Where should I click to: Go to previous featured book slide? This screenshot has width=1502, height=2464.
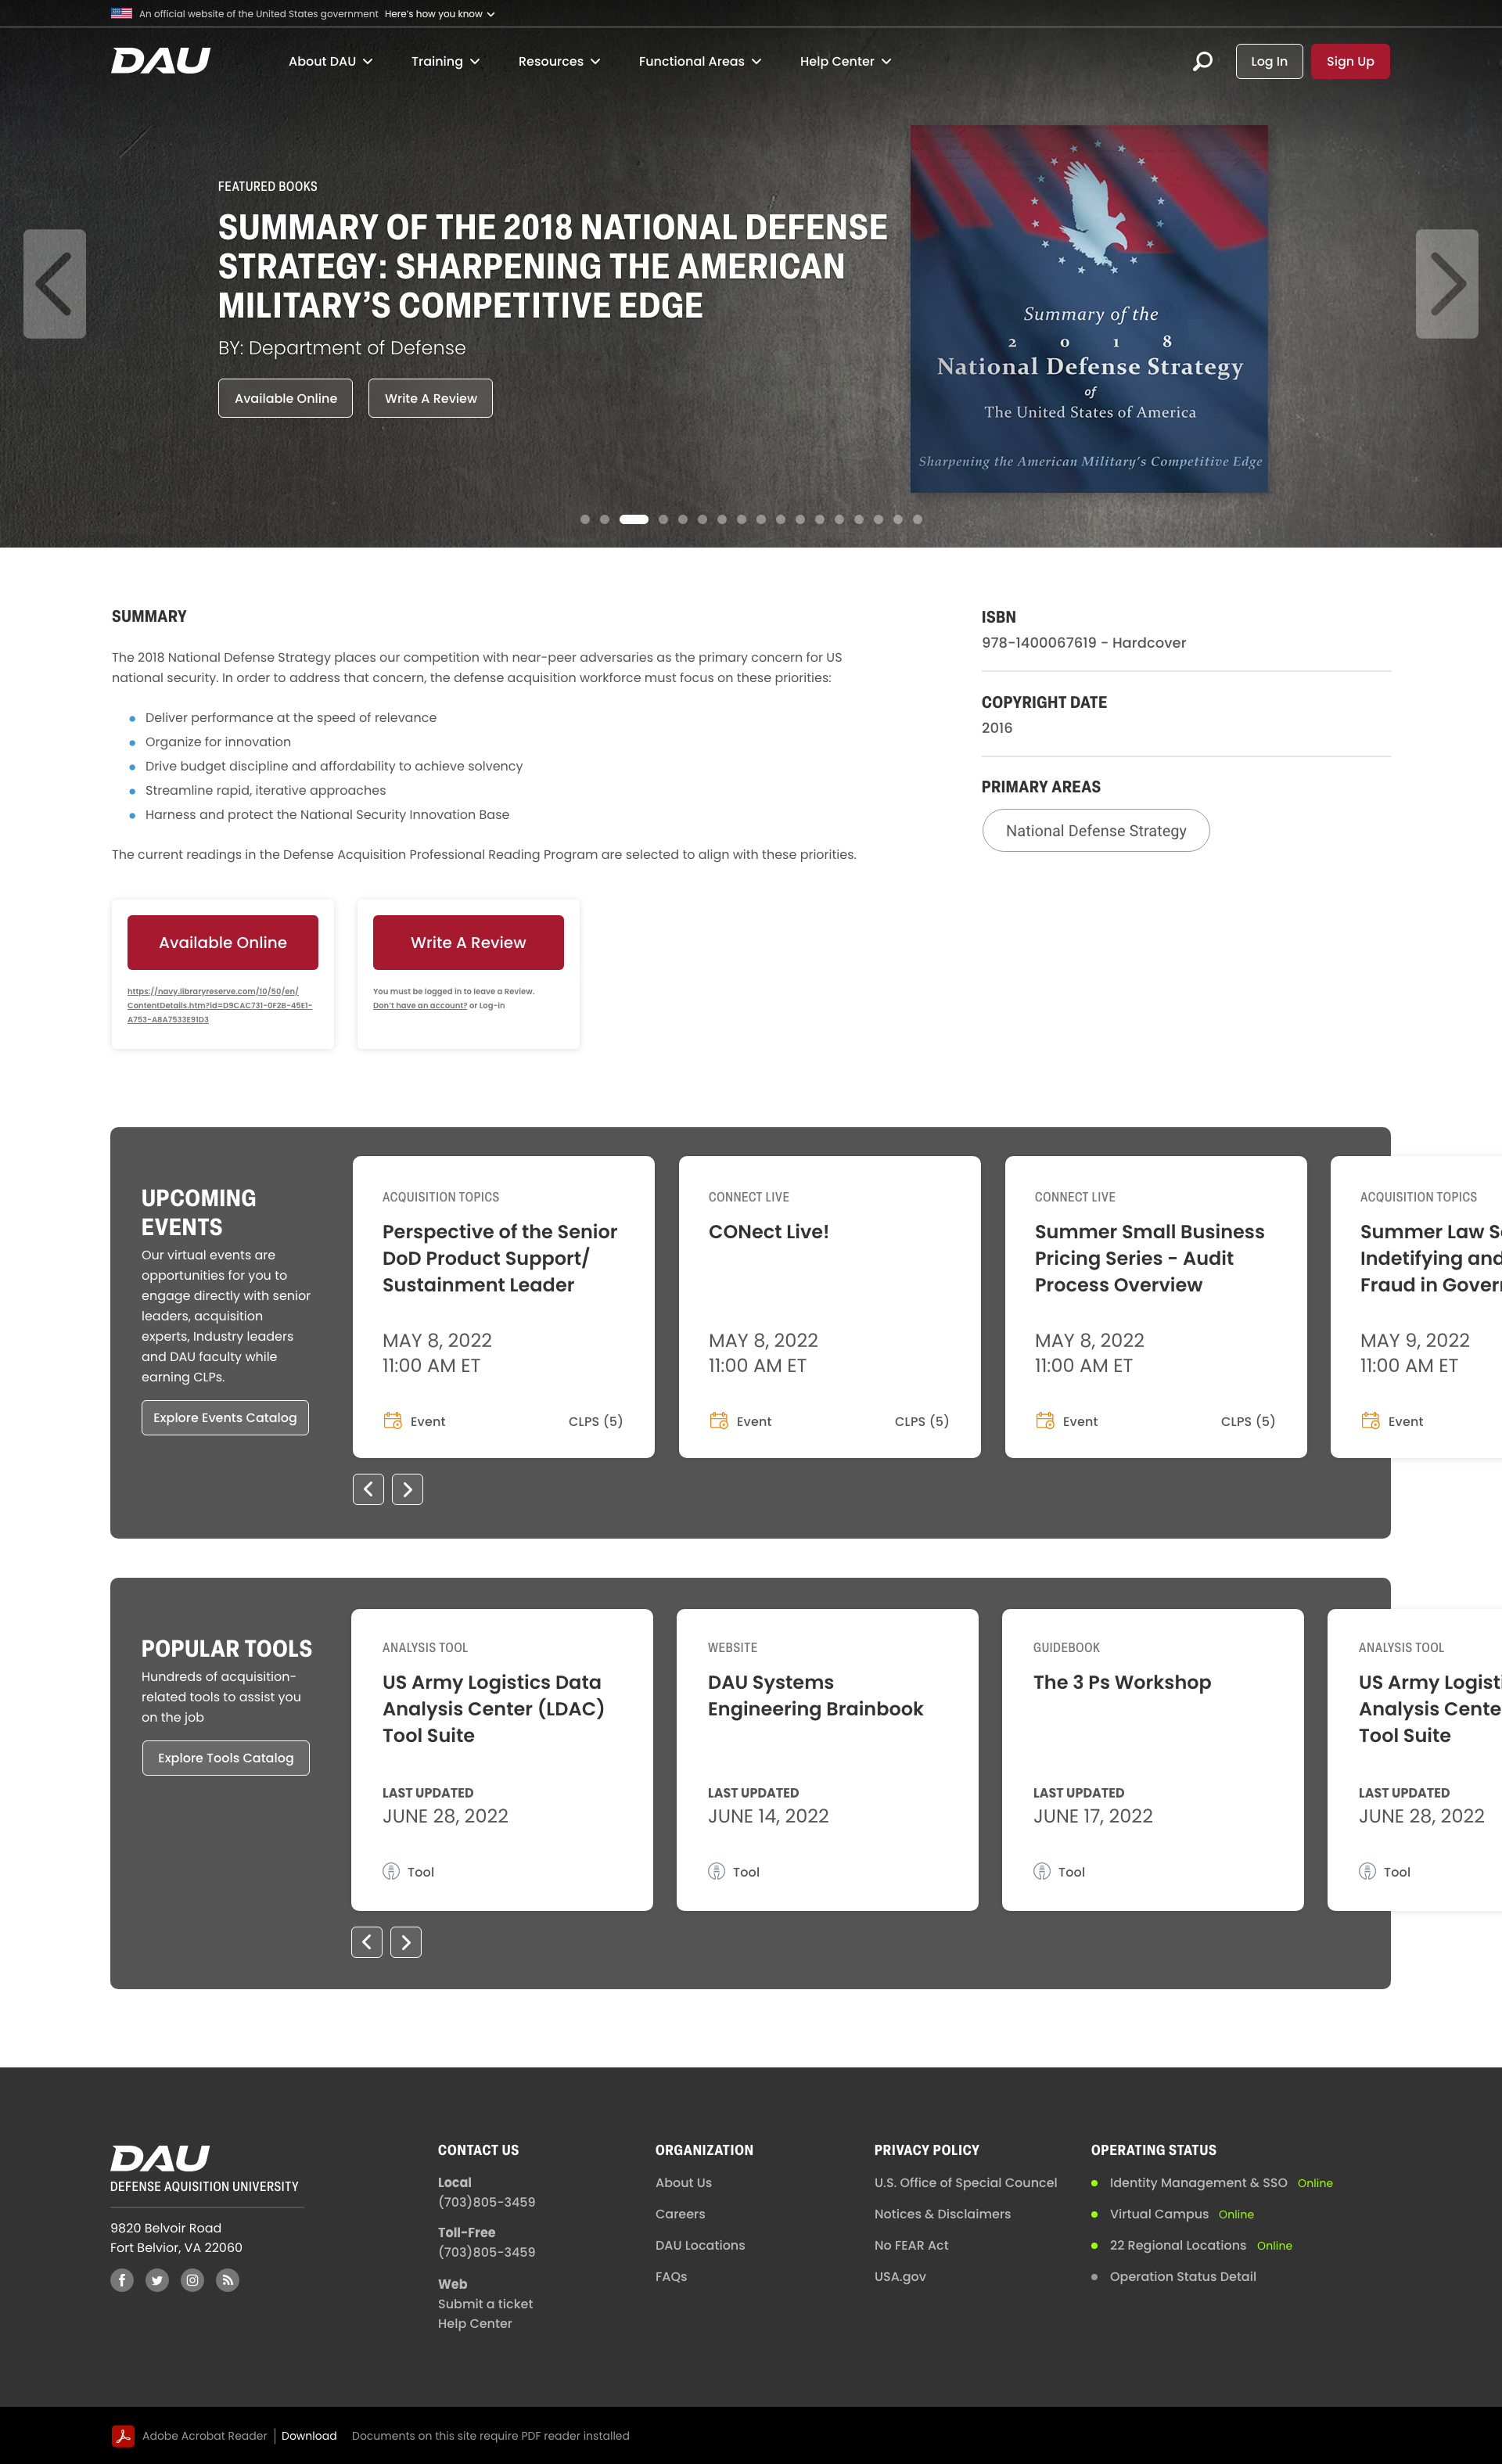tap(54, 284)
